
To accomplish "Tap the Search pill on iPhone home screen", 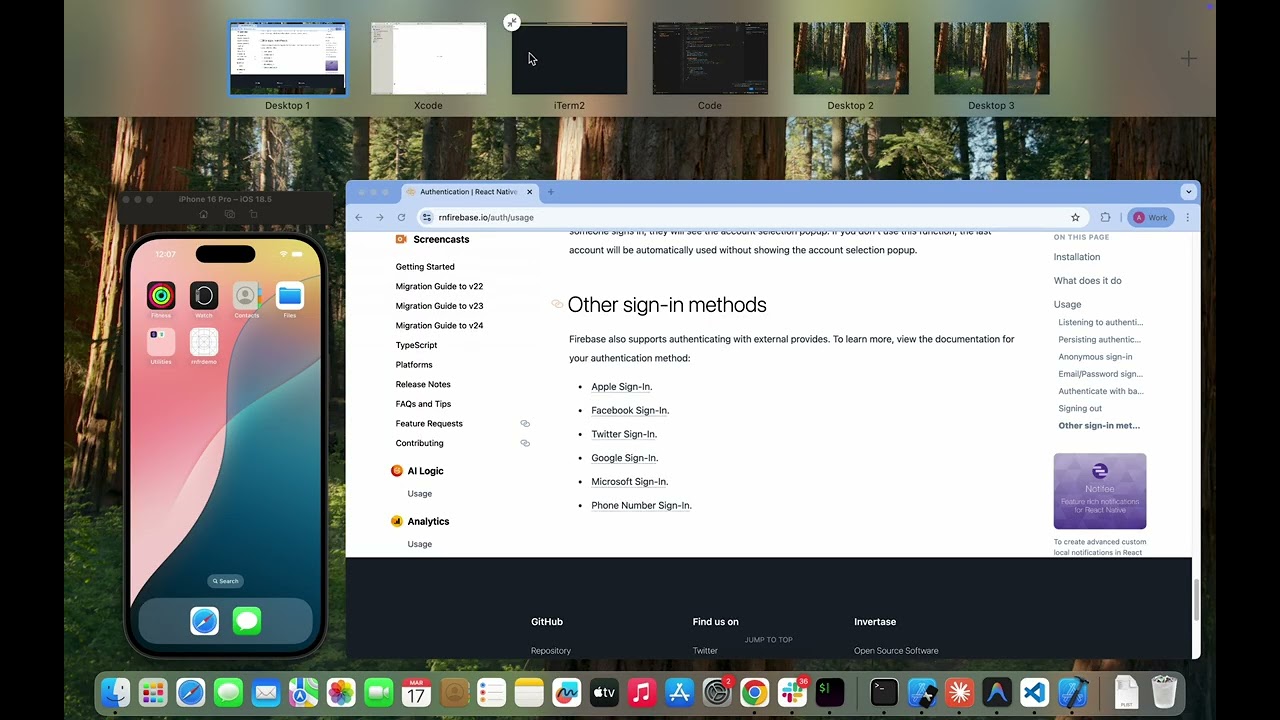I will (x=225, y=581).
